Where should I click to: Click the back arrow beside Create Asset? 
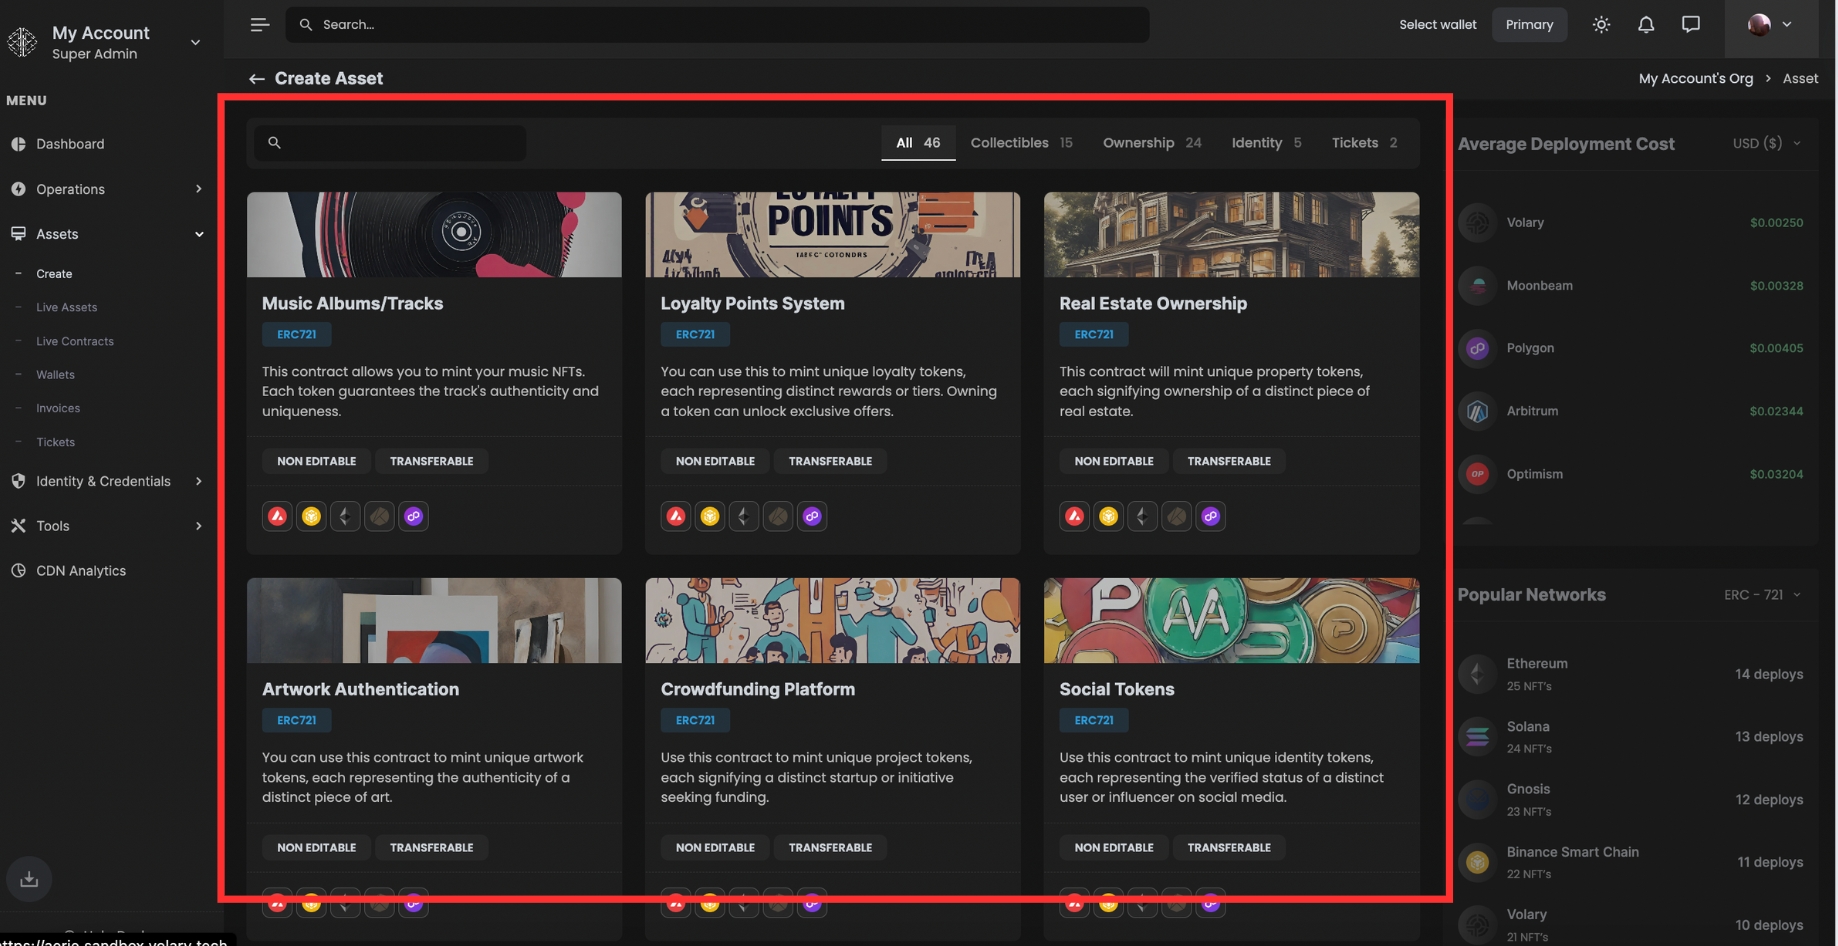coord(257,79)
